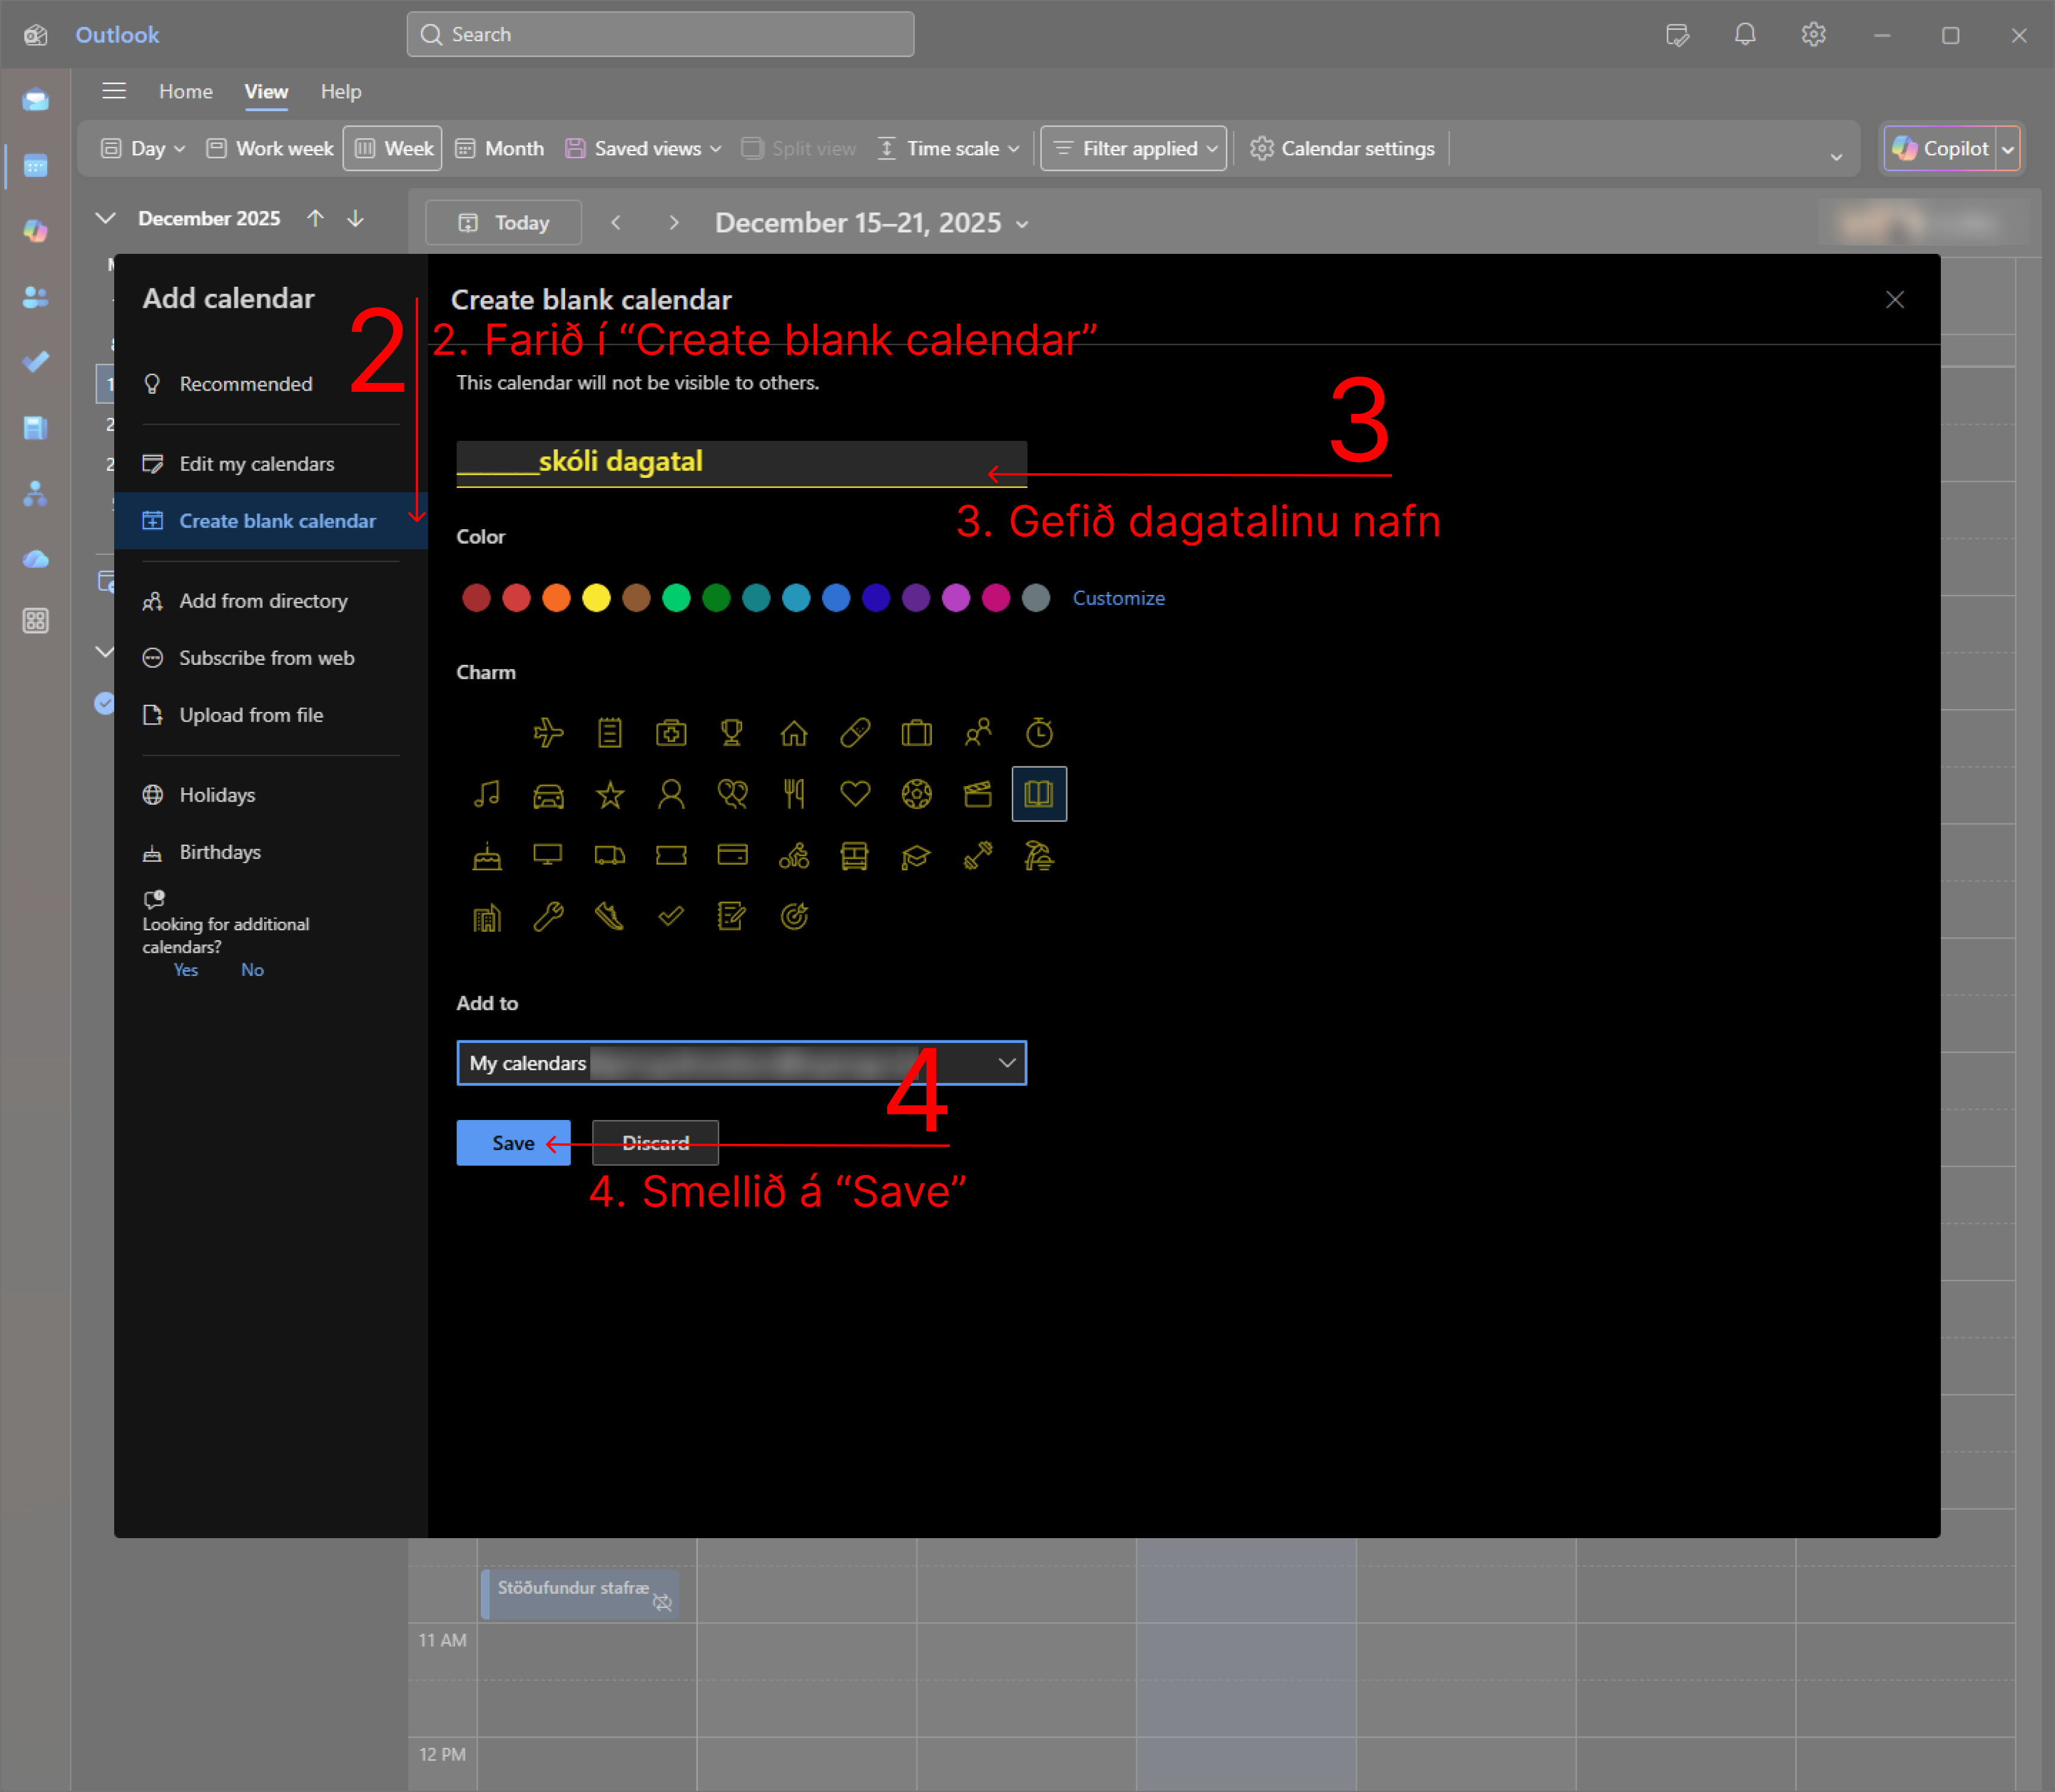Pick the music note charm
2055x1792 pixels.
[487, 795]
